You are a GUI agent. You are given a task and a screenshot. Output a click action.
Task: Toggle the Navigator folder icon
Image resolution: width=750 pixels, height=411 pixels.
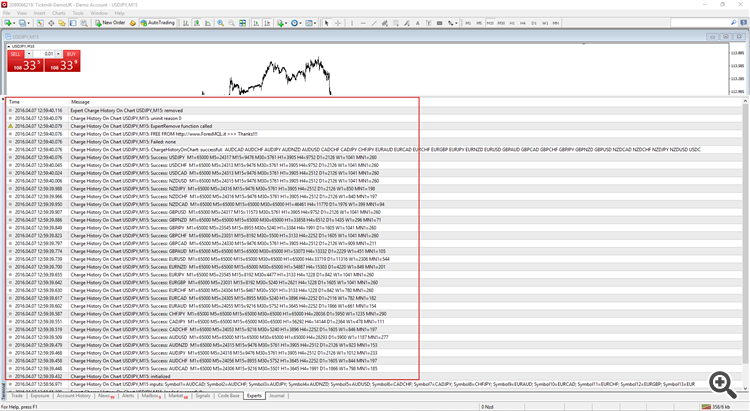62,23
